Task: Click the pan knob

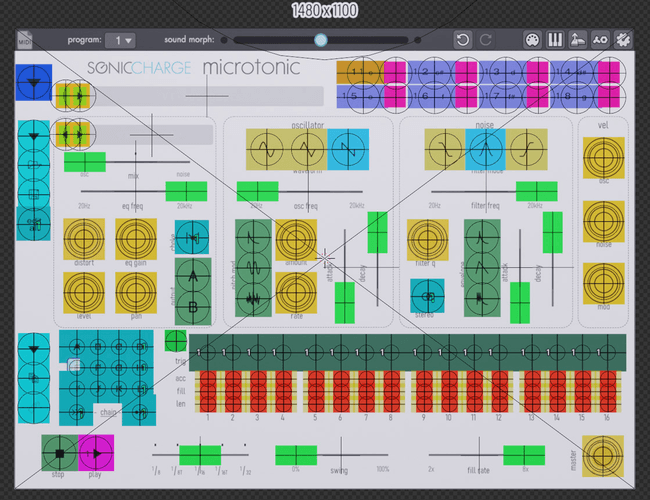Action: click(x=136, y=293)
